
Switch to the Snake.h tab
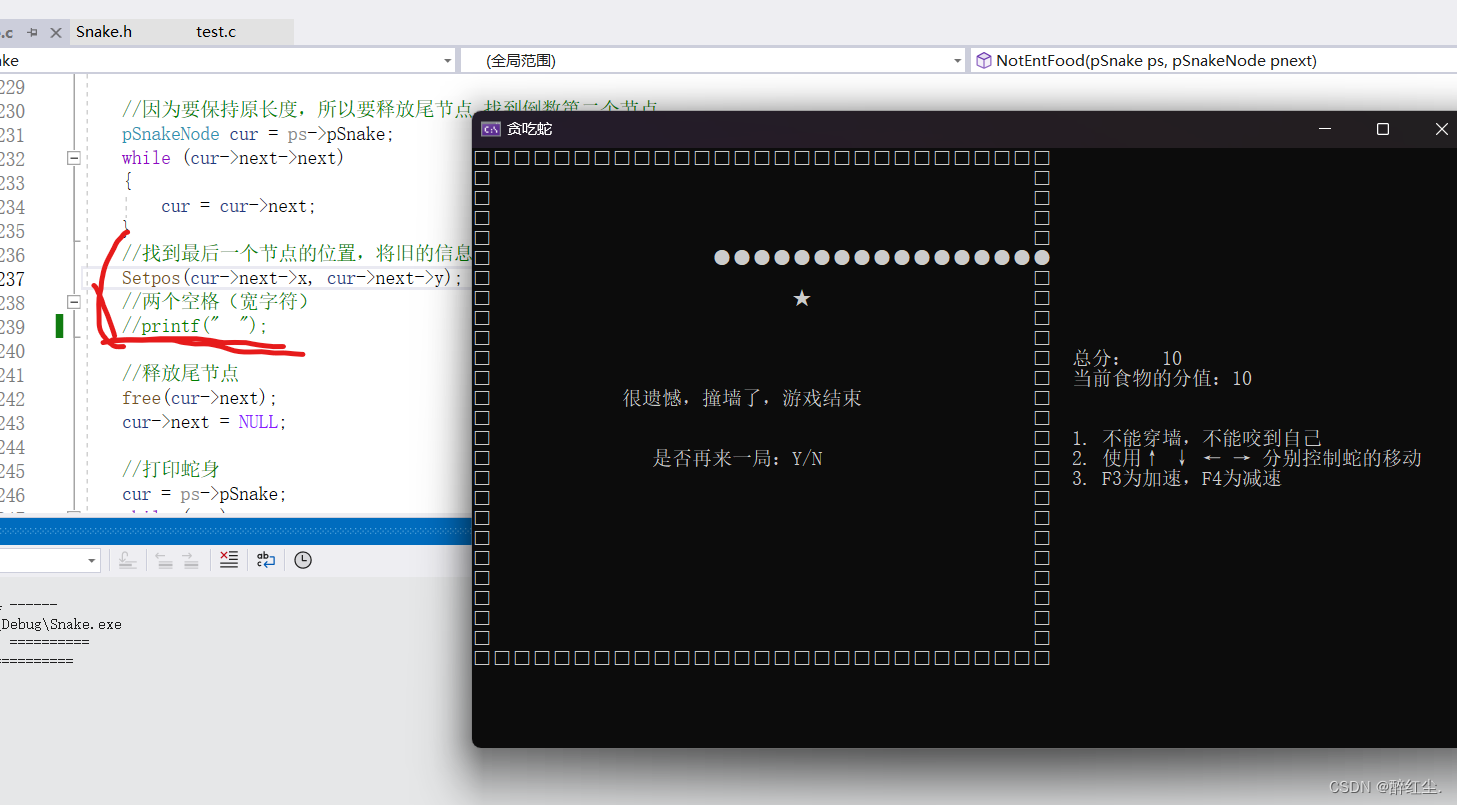click(104, 32)
